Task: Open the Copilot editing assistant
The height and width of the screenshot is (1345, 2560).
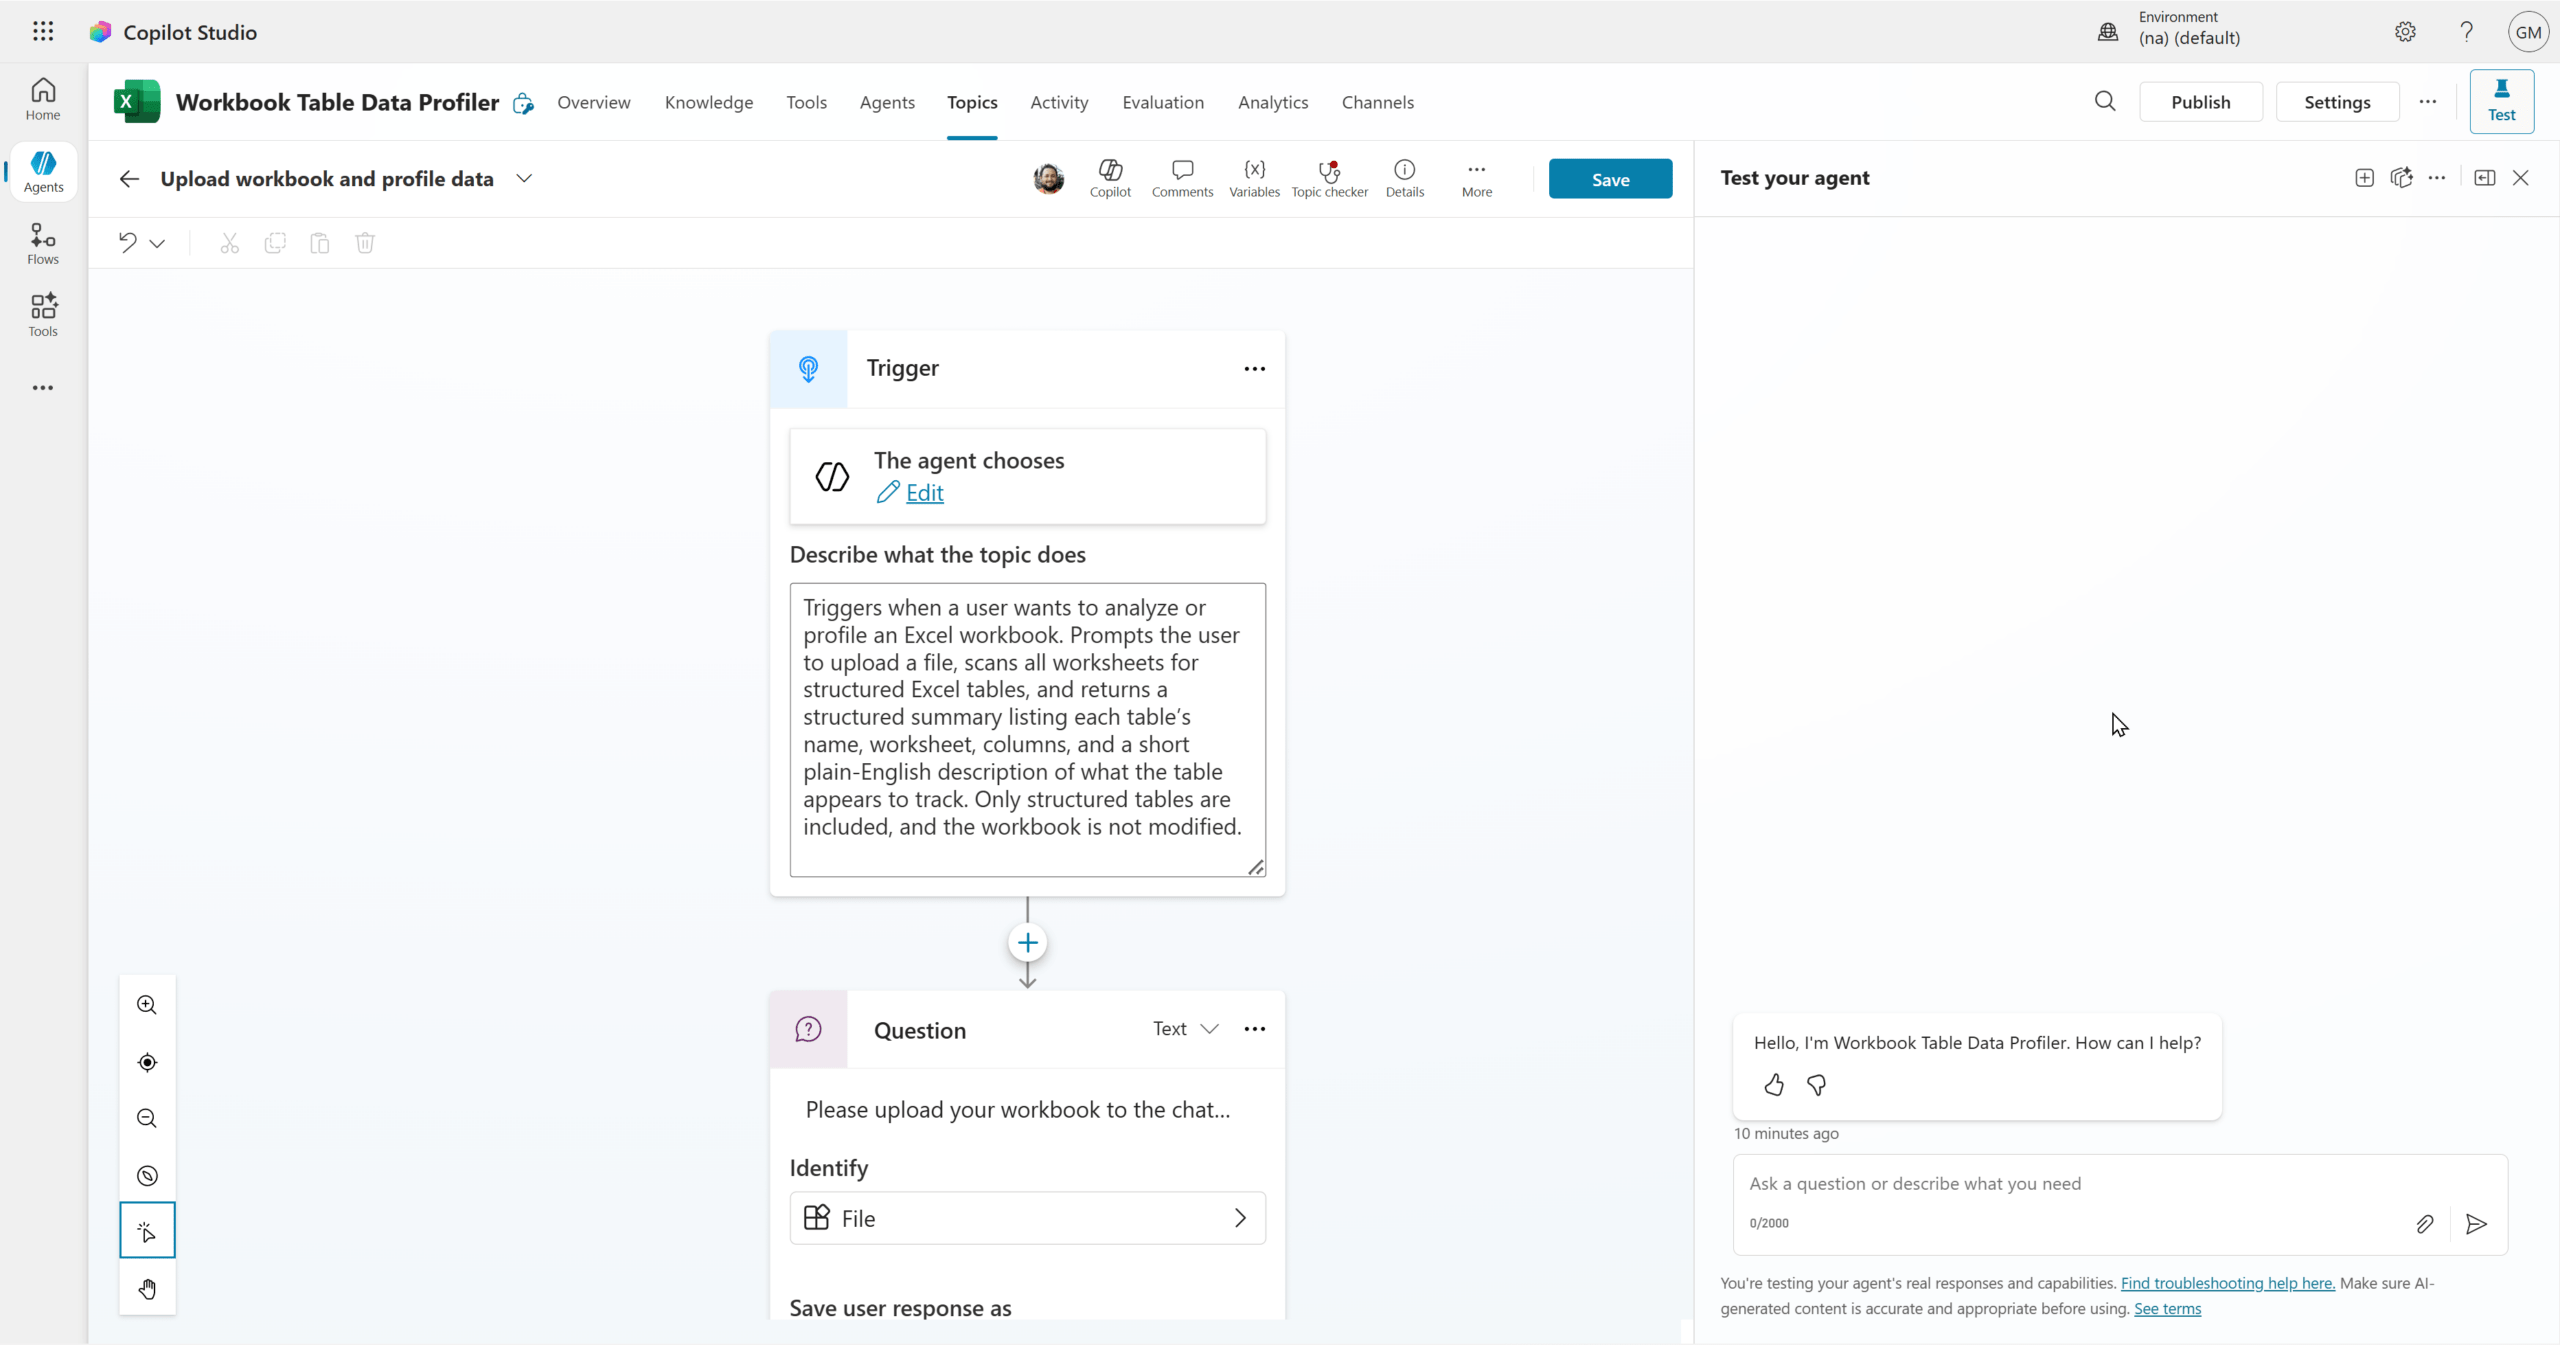Action: (1110, 178)
